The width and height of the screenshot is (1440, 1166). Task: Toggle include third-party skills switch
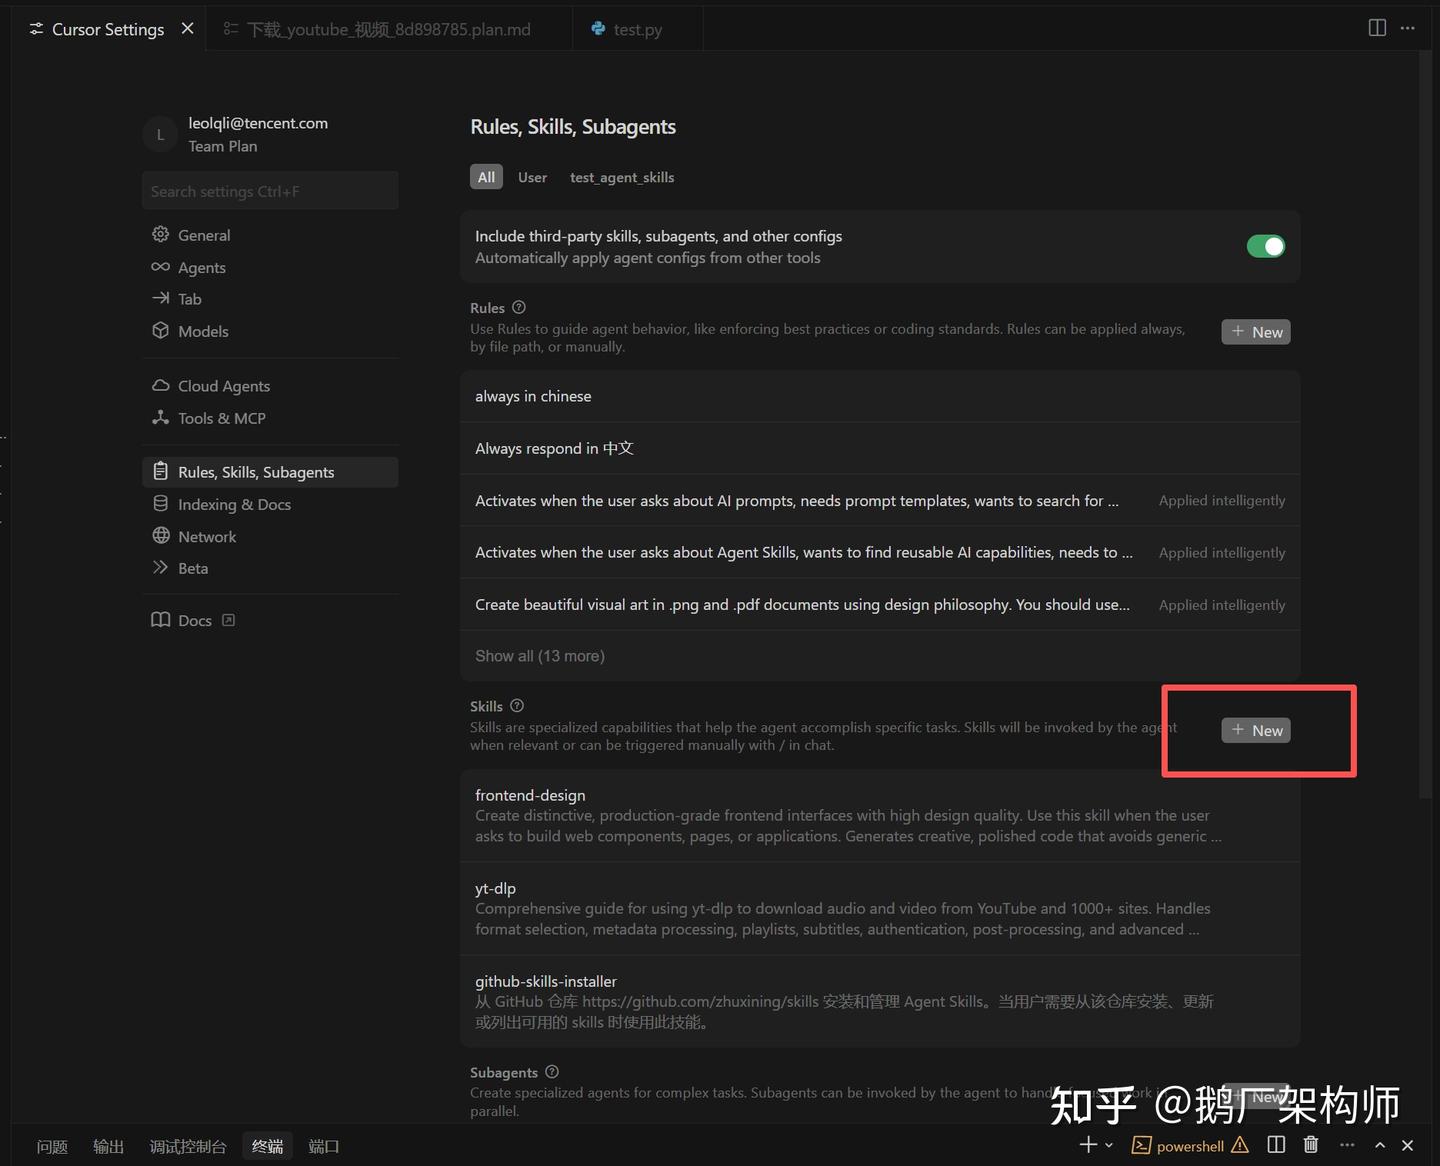coord(1265,246)
